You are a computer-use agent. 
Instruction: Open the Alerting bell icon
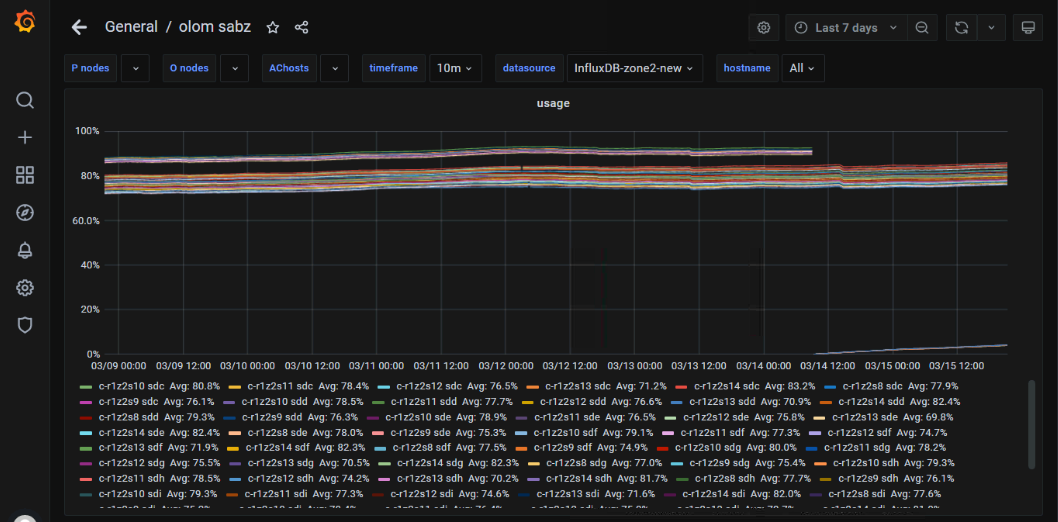[25, 250]
